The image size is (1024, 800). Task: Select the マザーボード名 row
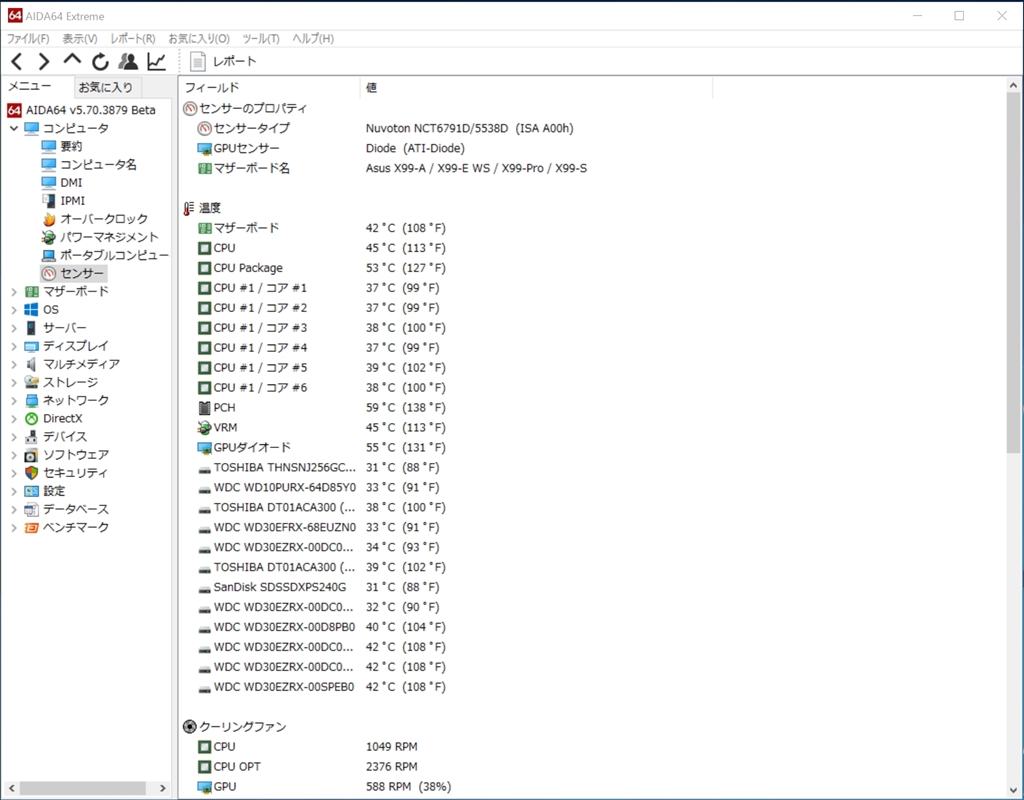[392, 168]
